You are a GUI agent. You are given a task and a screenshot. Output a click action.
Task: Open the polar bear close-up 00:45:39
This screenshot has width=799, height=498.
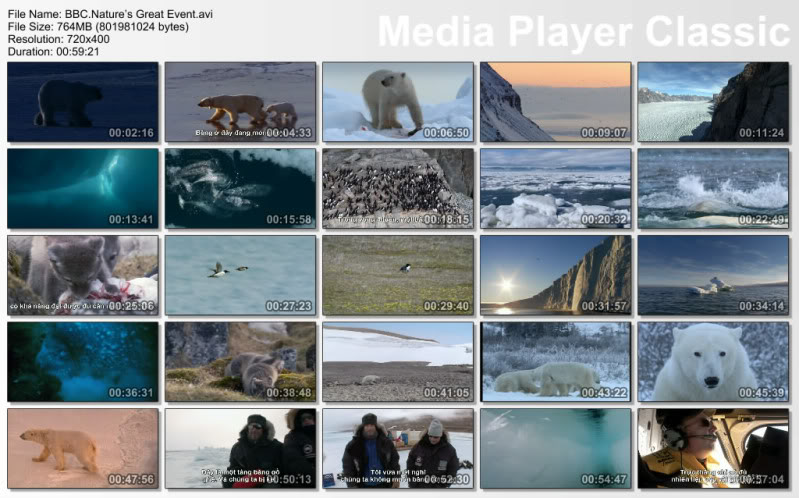pyautogui.click(x=713, y=362)
